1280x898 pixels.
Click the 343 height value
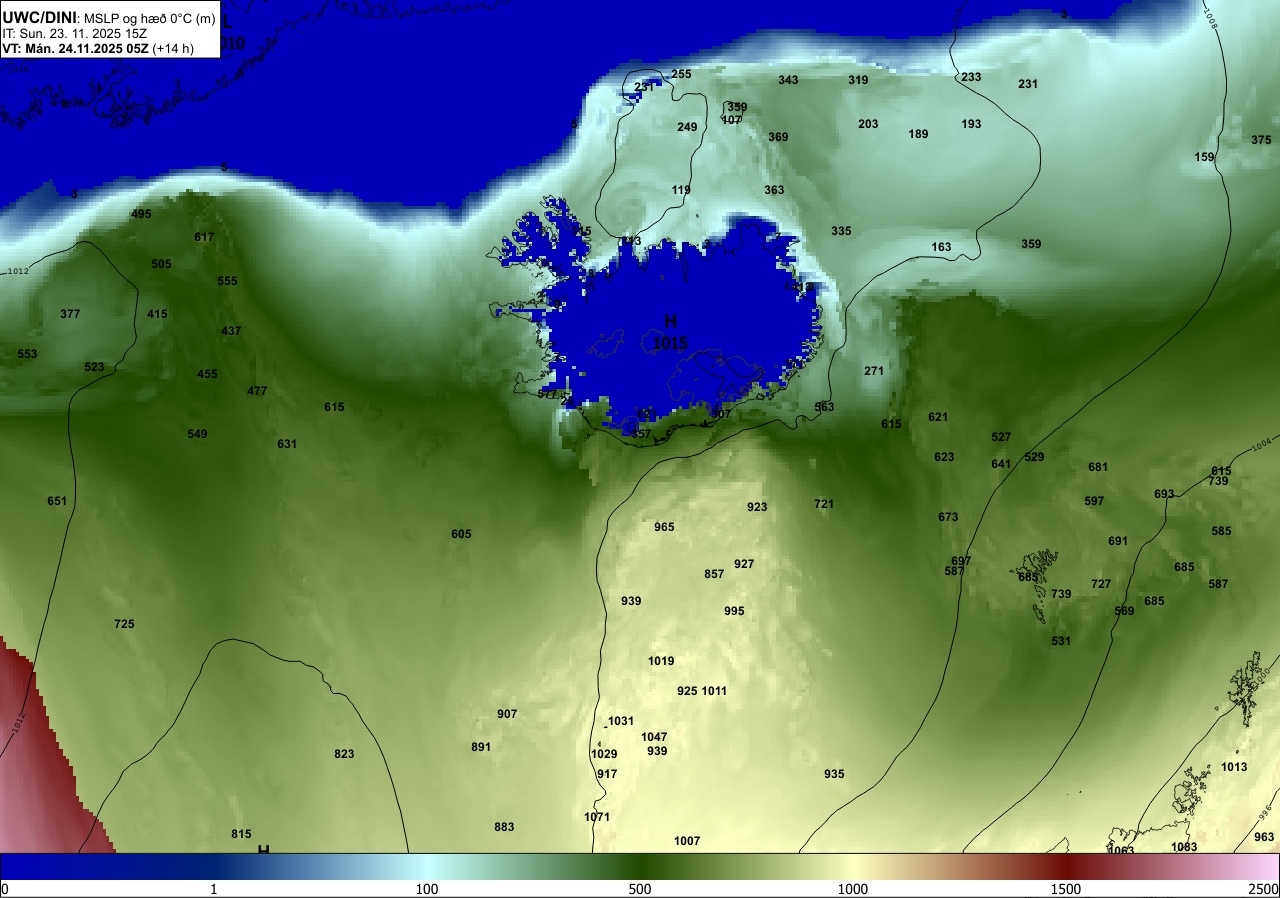(x=788, y=80)
